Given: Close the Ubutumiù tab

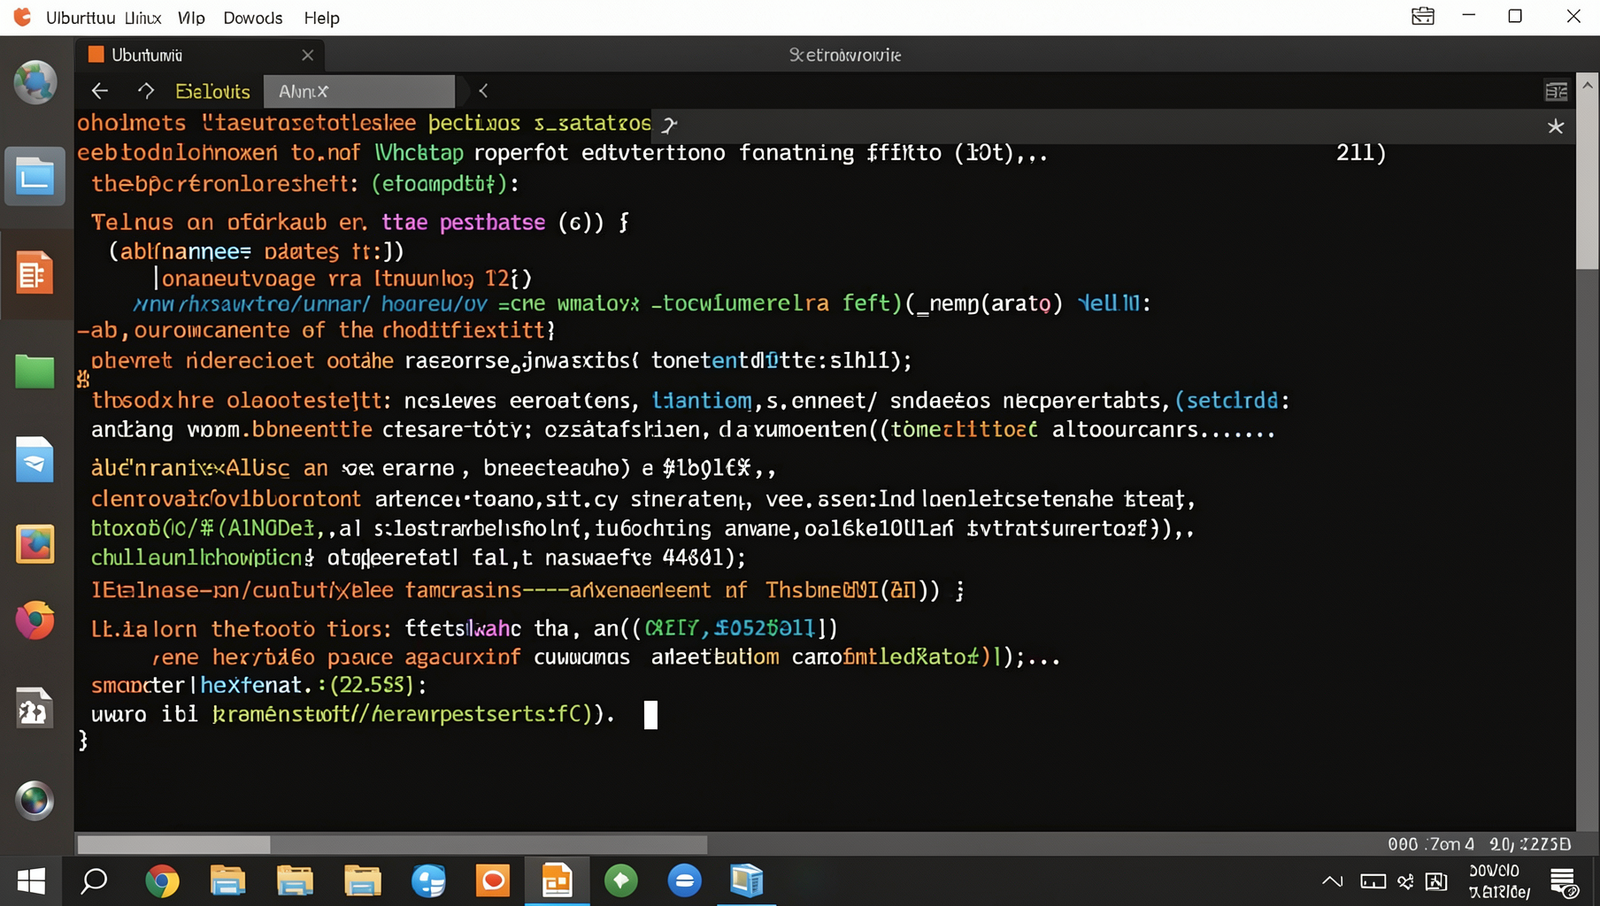Looking at the screenshot, I should click(x=308, y=55).
